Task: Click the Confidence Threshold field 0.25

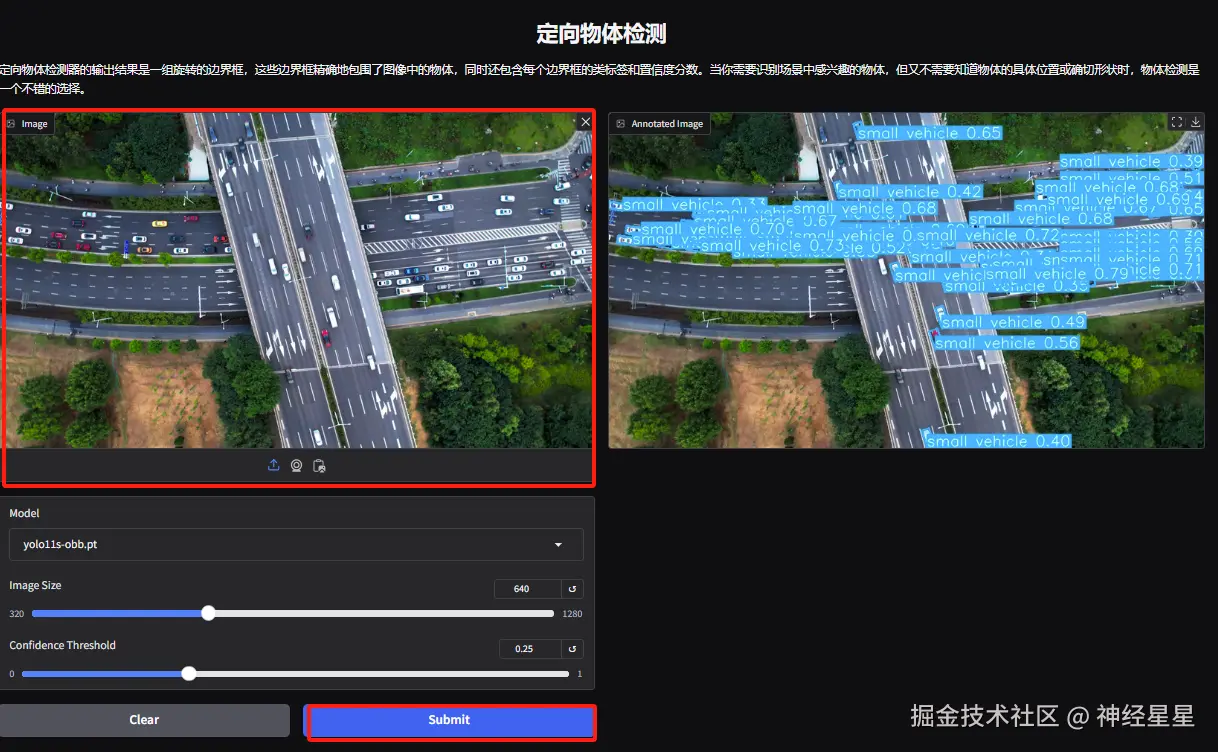Action: click(530, 649)
